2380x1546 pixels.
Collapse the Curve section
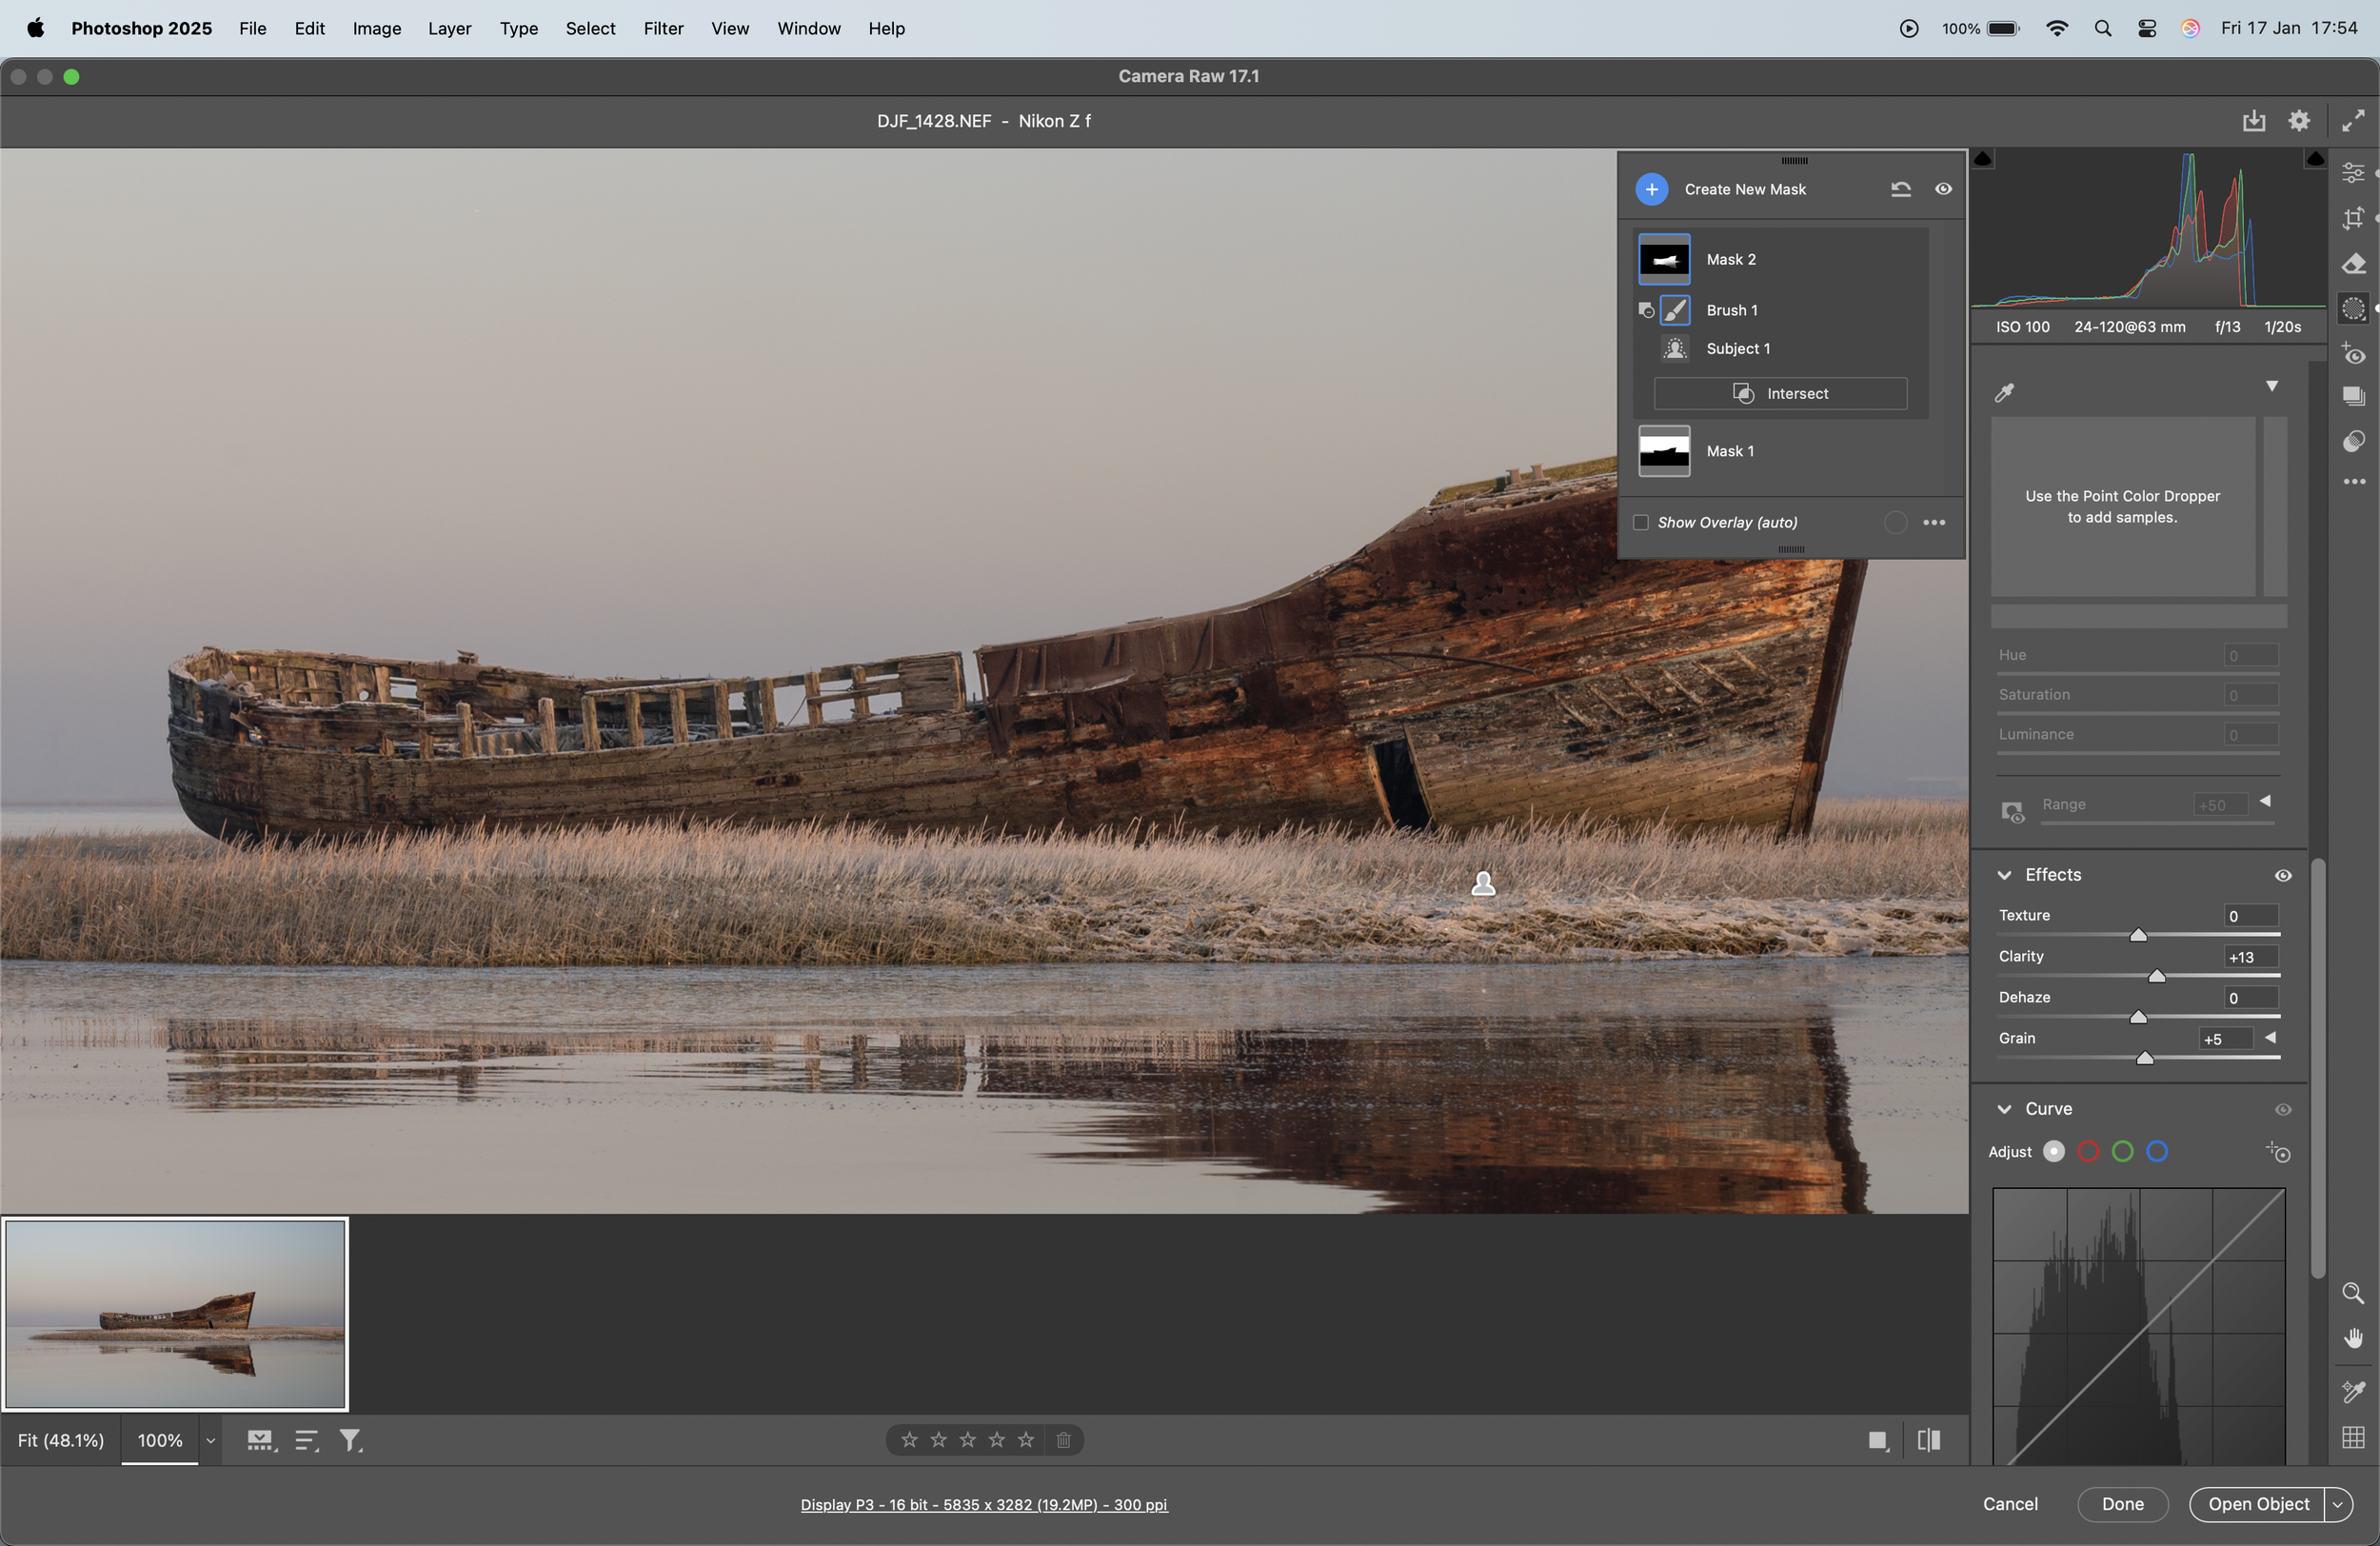pos(2005,1109)
